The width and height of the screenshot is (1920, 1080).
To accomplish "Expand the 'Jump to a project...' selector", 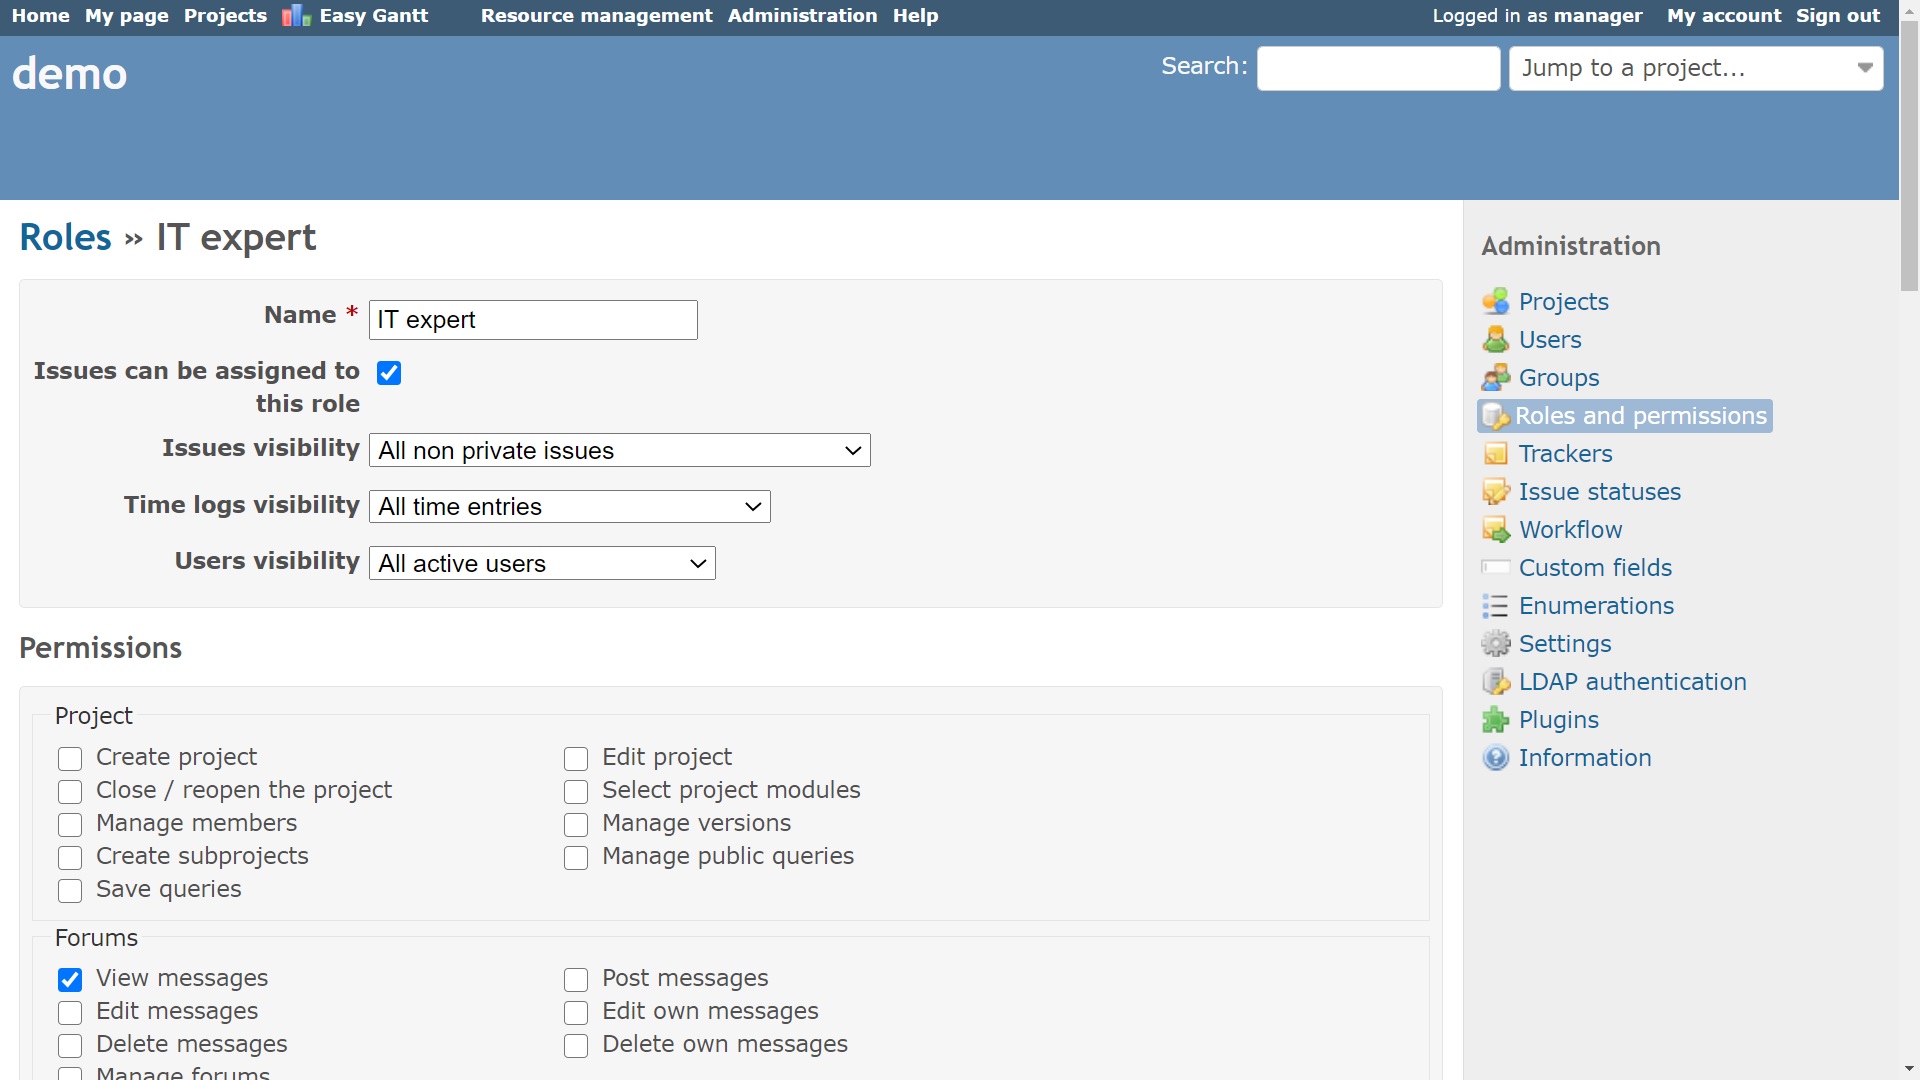I will 1864,68.
